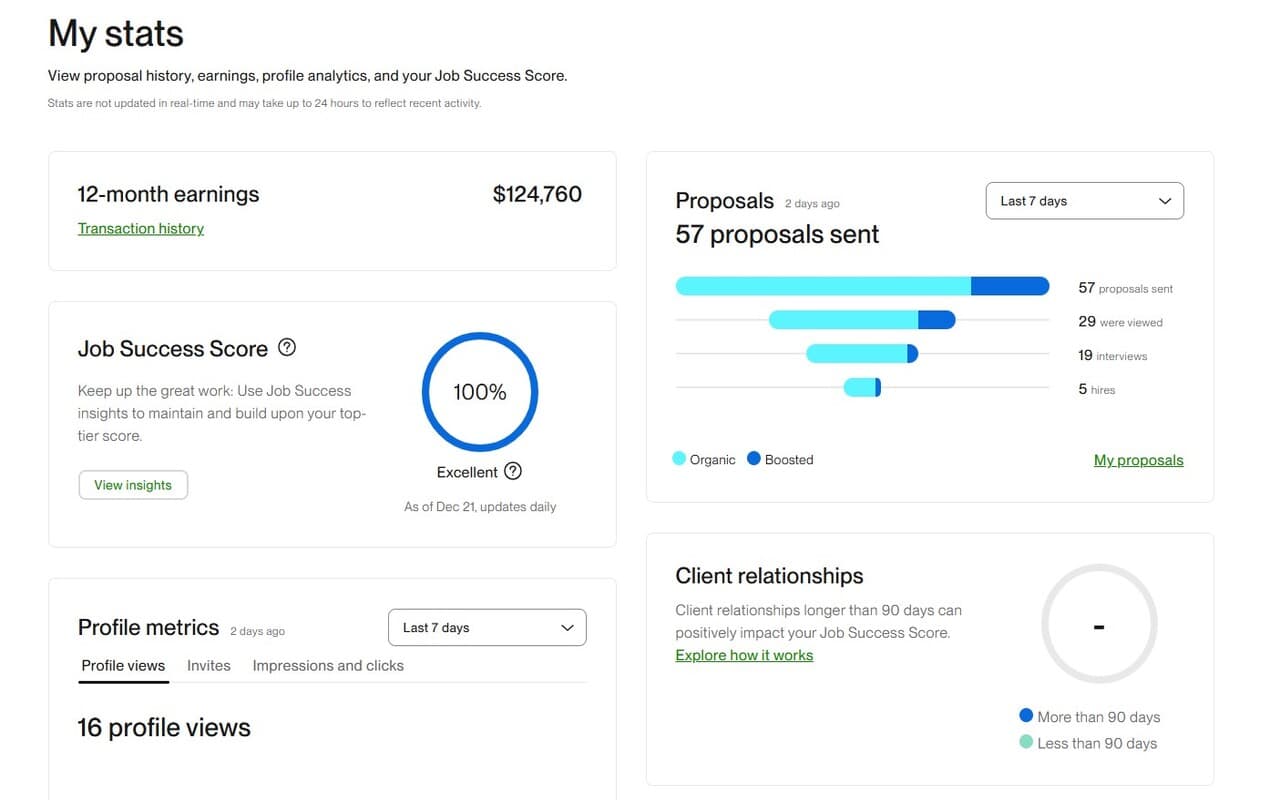Switch to the Impressions and clicks tab

click(x=327, y=665)
